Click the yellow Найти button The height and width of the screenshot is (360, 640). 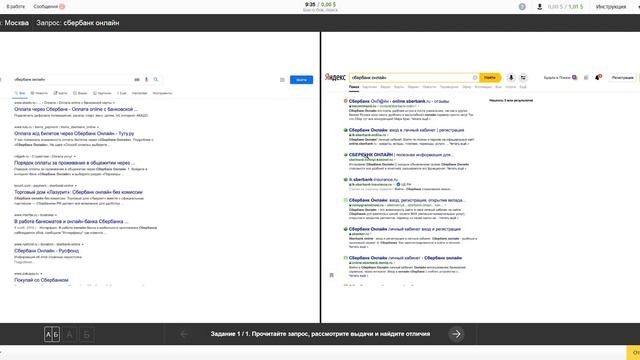pos(490,77)
